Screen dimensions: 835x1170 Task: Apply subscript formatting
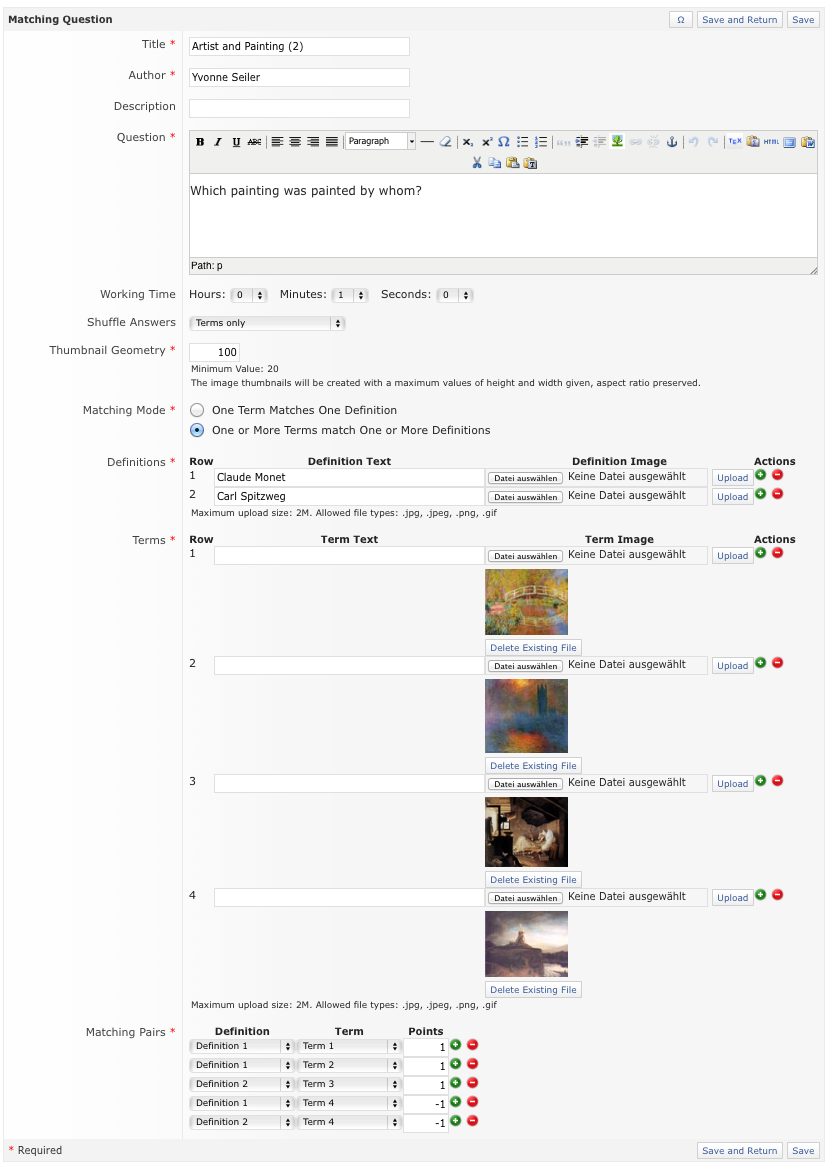468,142
